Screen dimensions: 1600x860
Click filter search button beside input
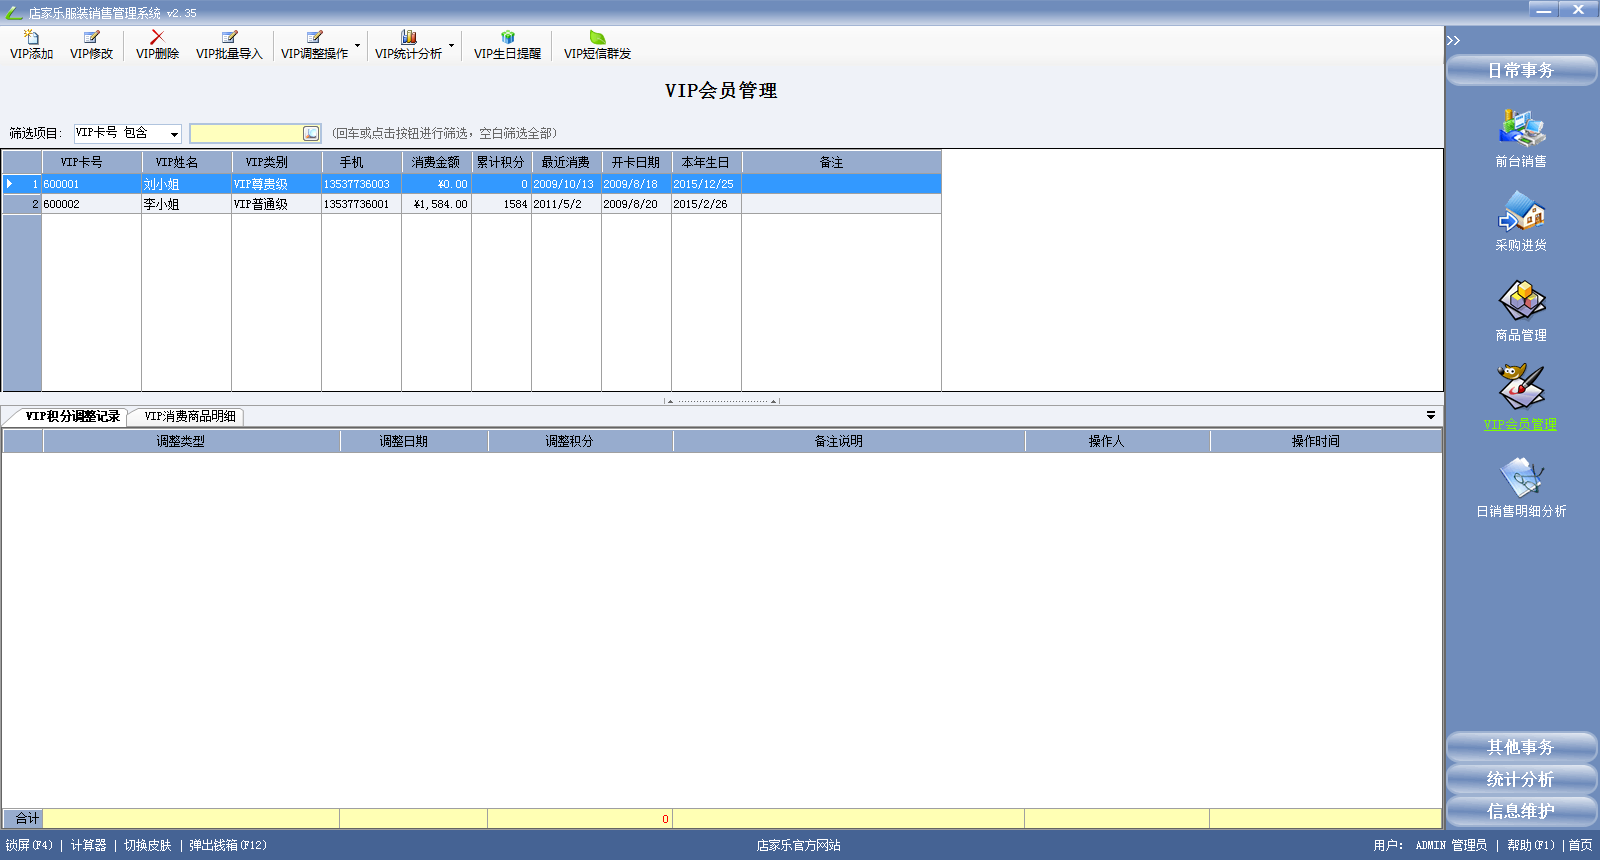tap(311, 133)
